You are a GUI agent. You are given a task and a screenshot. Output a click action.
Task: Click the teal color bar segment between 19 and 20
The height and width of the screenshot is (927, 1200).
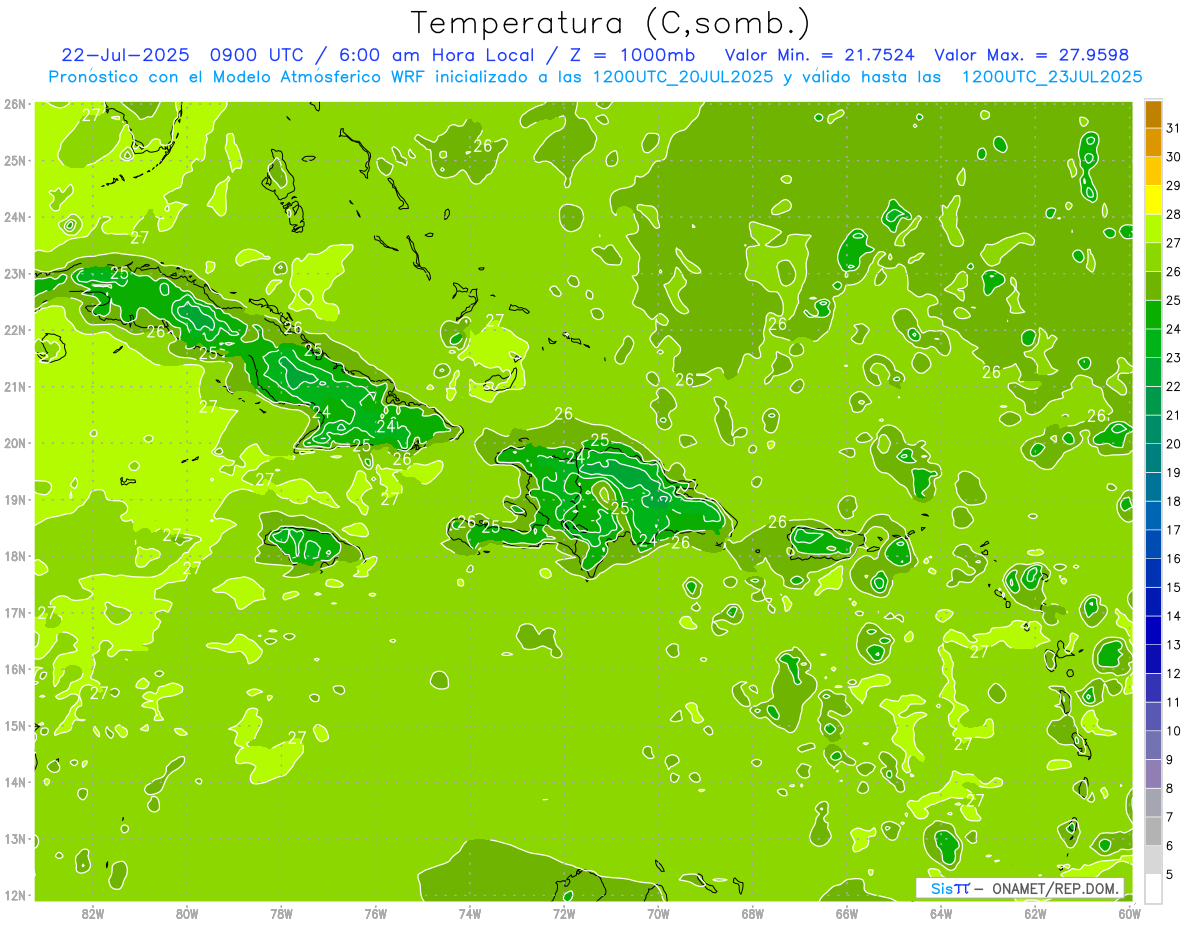[1153, 458]
